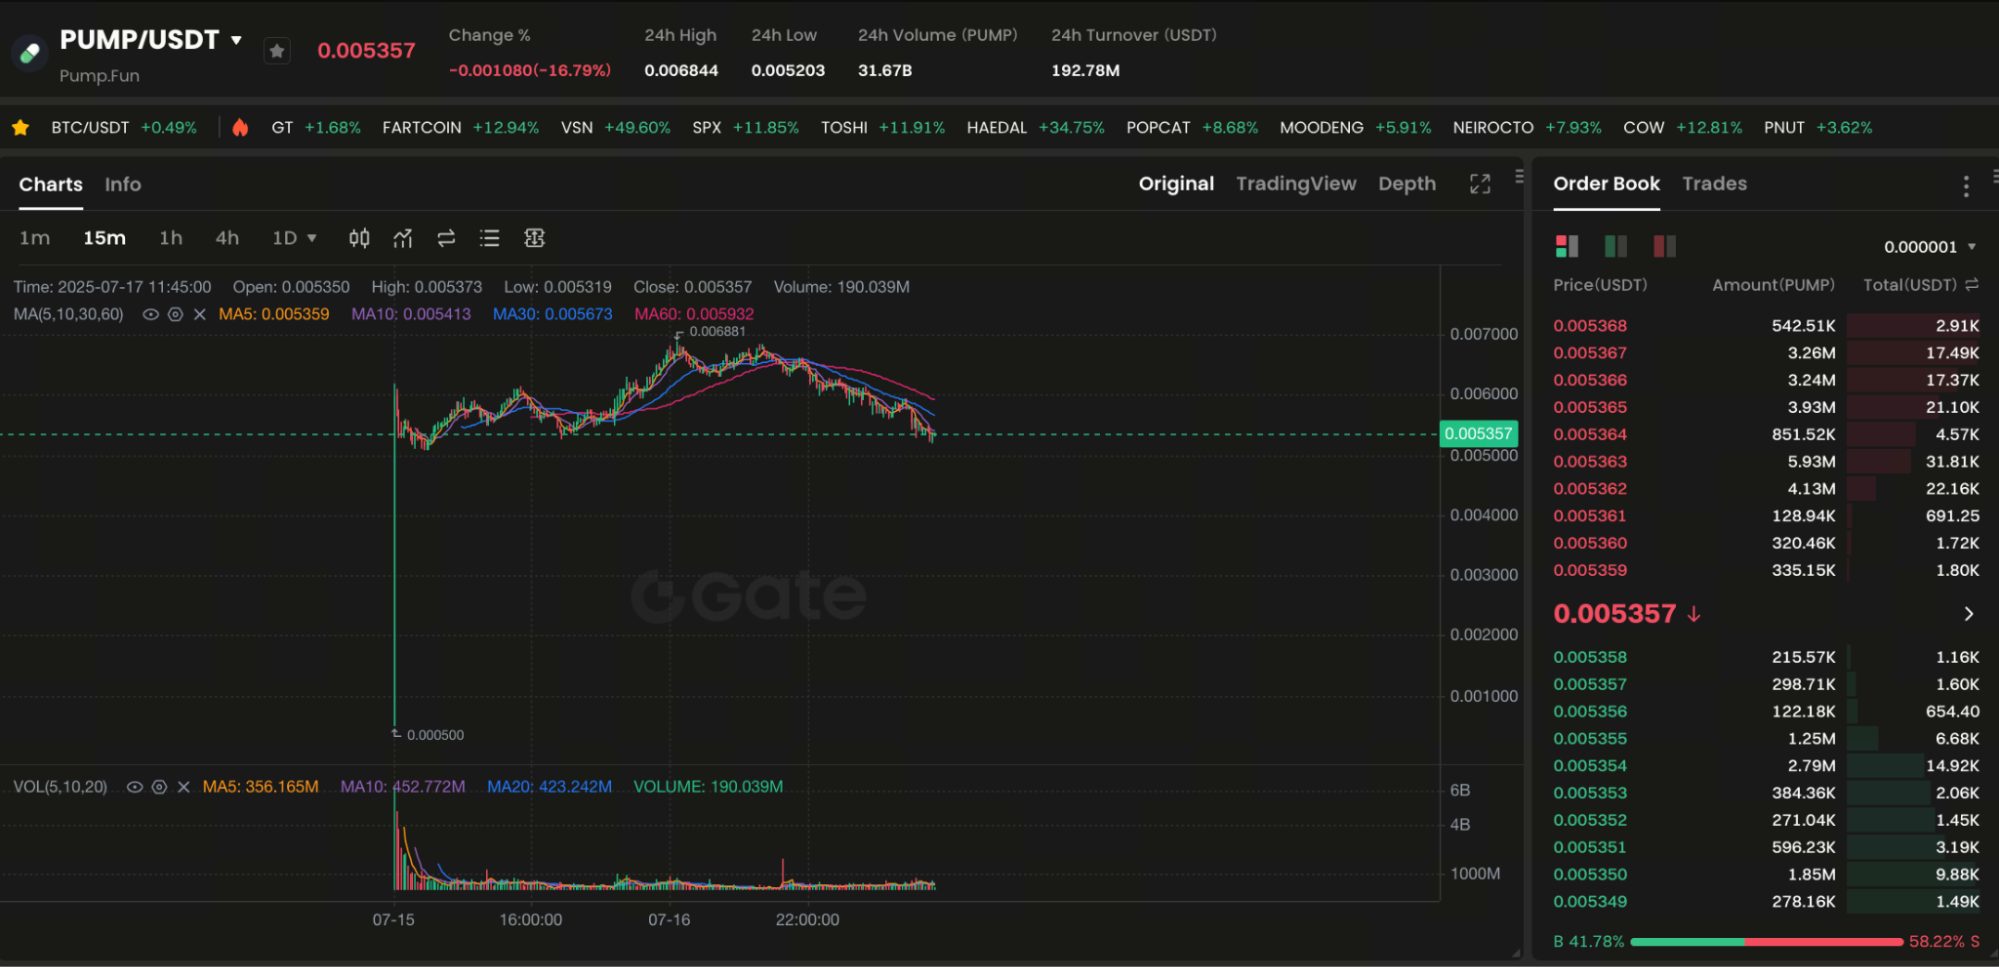Viewport: 1999px width, 968px height.
Task: Open POPCAT ticker link
Action: pos(1192,128)
